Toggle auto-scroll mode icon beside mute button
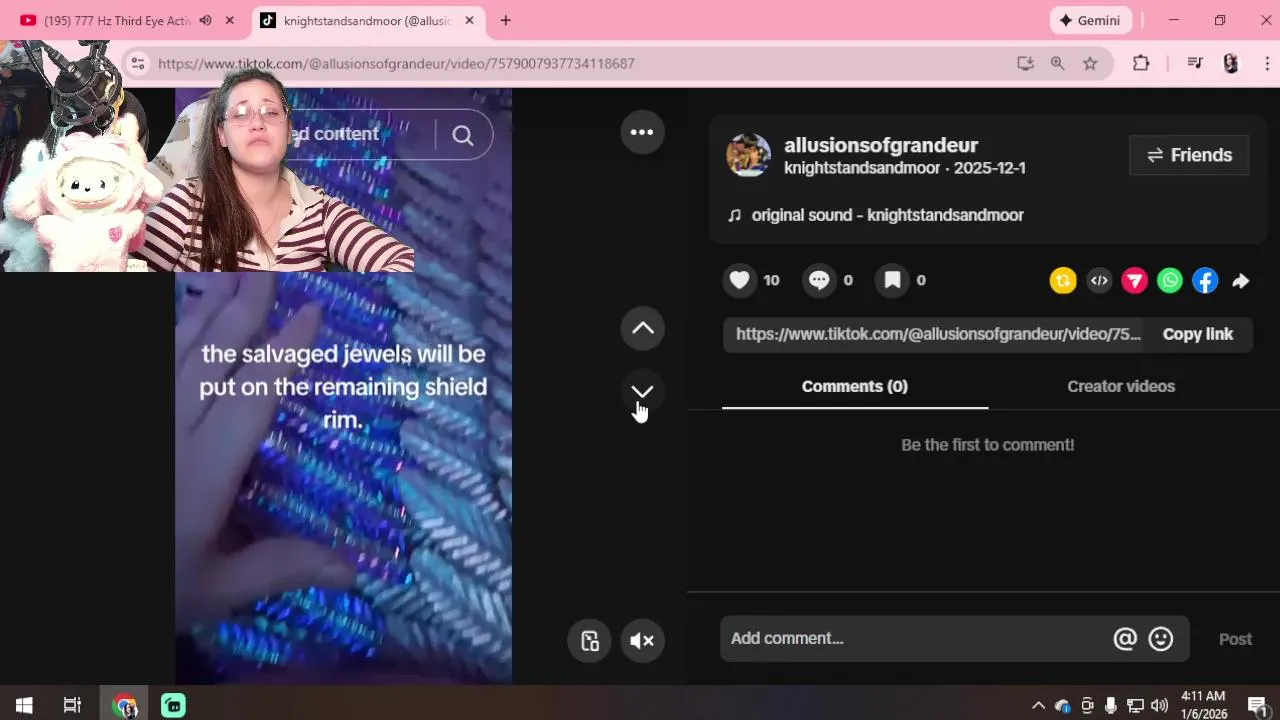The height and width of the screenshot is (720, 1280). (x=589, y=641)
